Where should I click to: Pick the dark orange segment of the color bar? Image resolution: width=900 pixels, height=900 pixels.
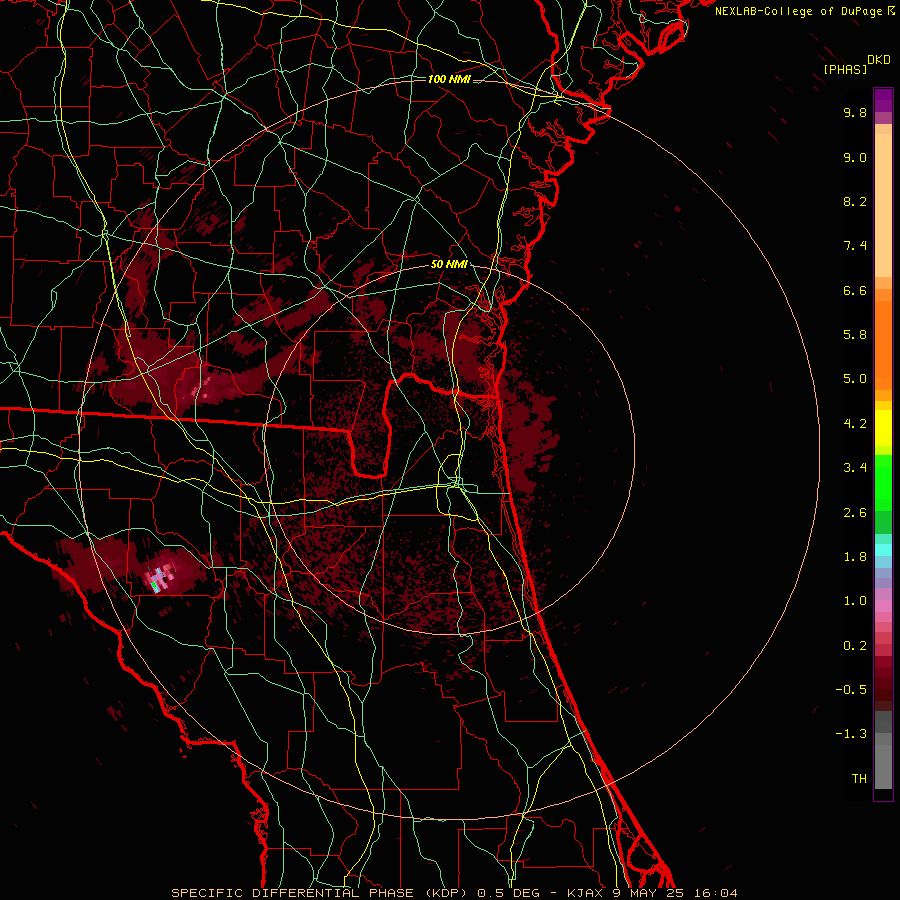[883, 344]
